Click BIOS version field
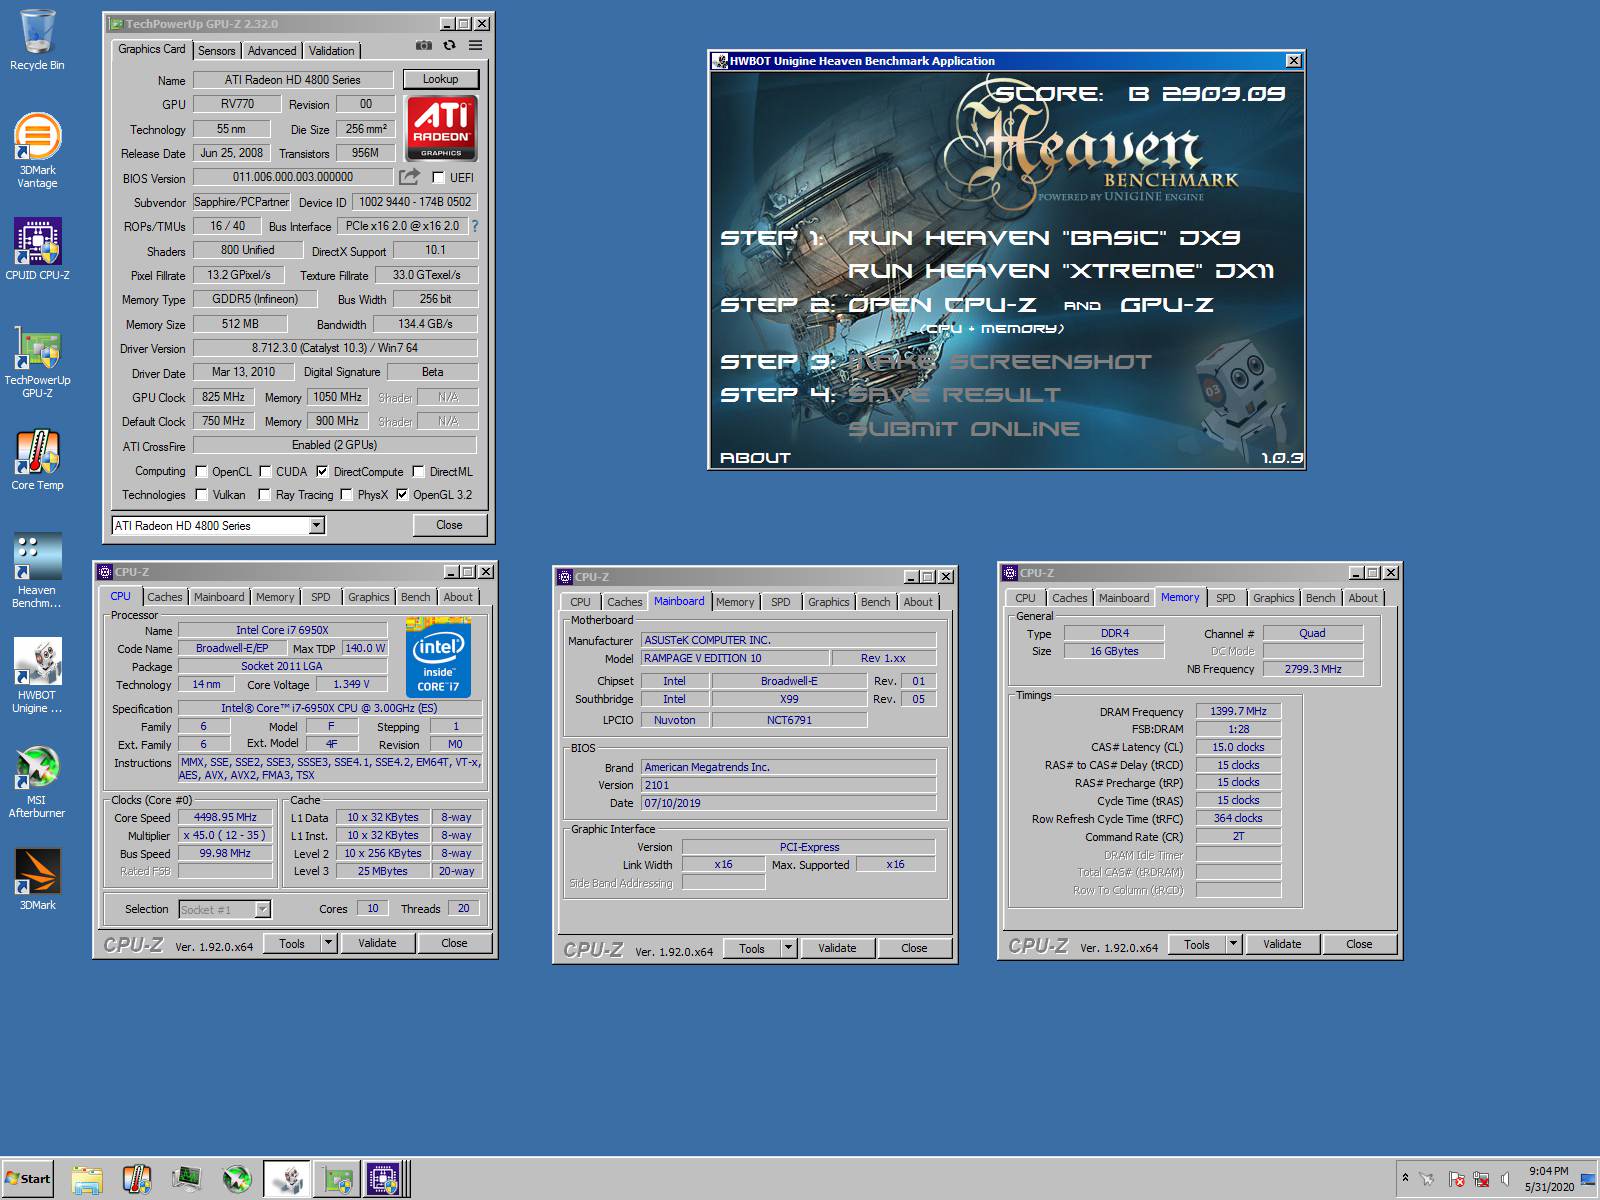The width and height of the screenshot is (1600, 1200). 292,177
